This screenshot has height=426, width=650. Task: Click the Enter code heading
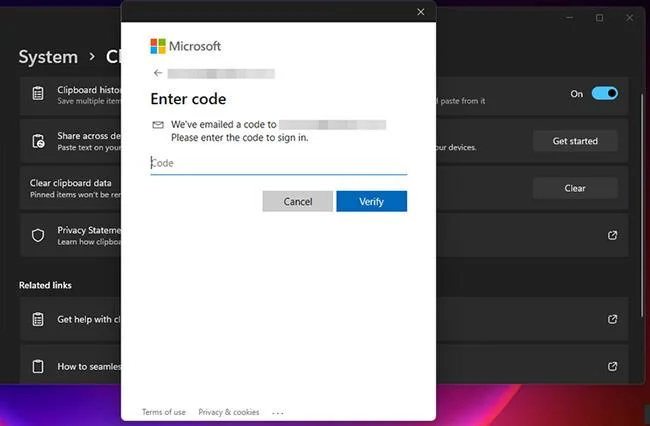[188, 99]
